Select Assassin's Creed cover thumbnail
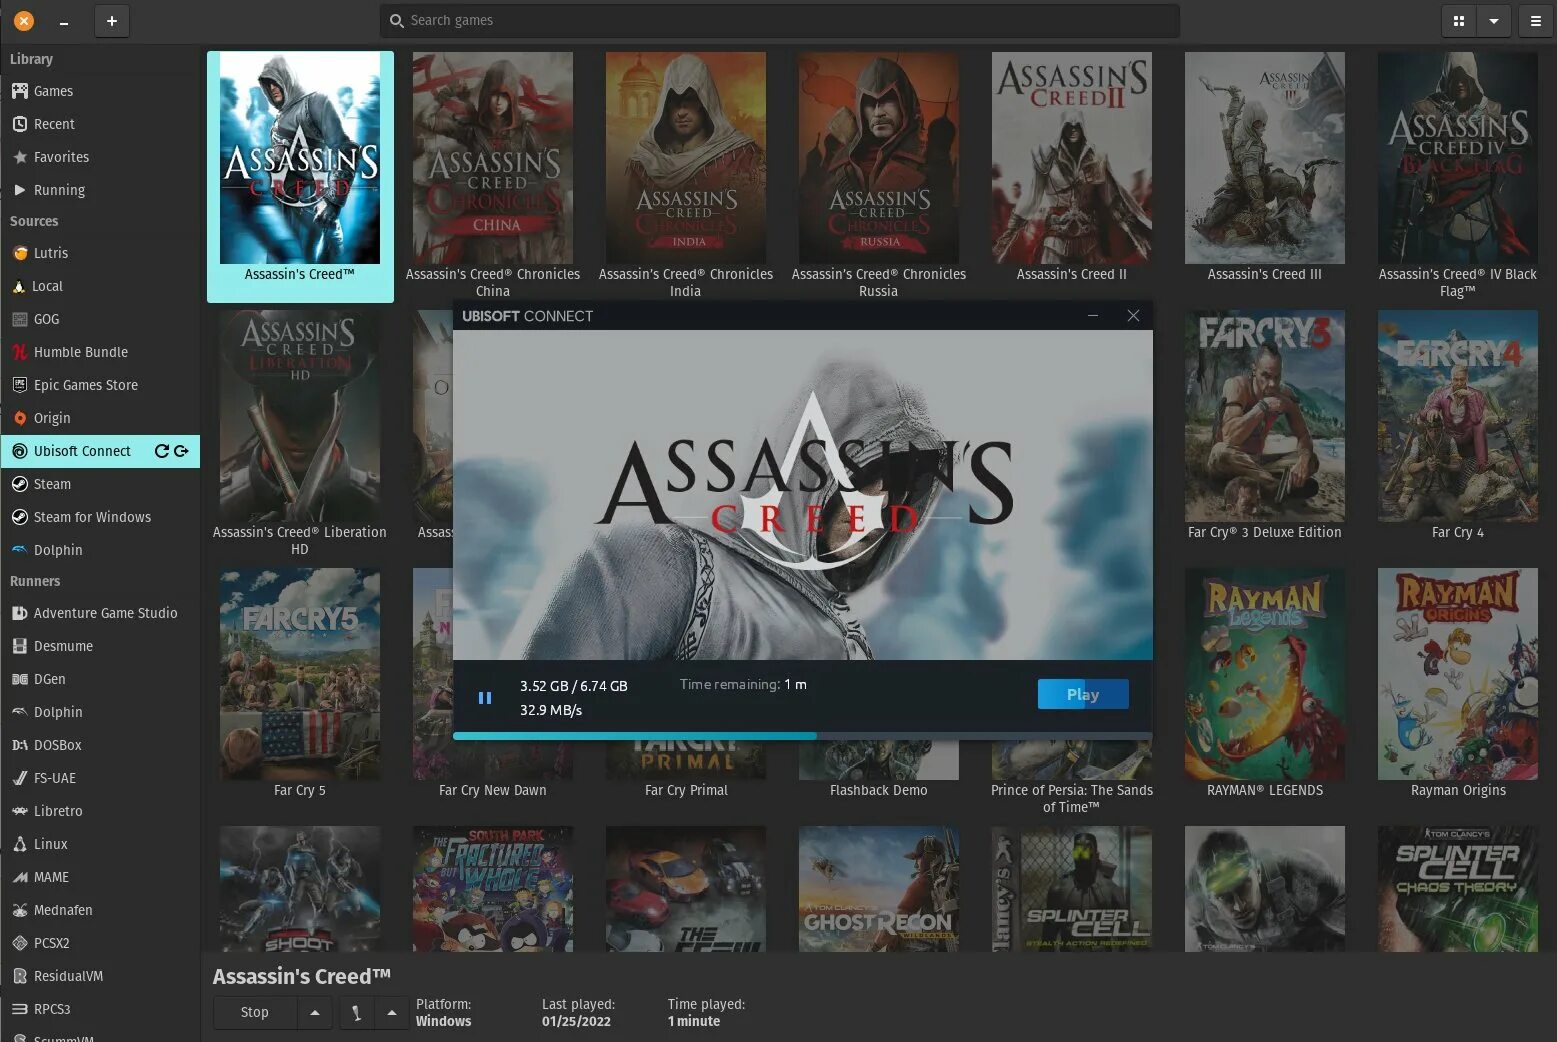 coord(300,158)
